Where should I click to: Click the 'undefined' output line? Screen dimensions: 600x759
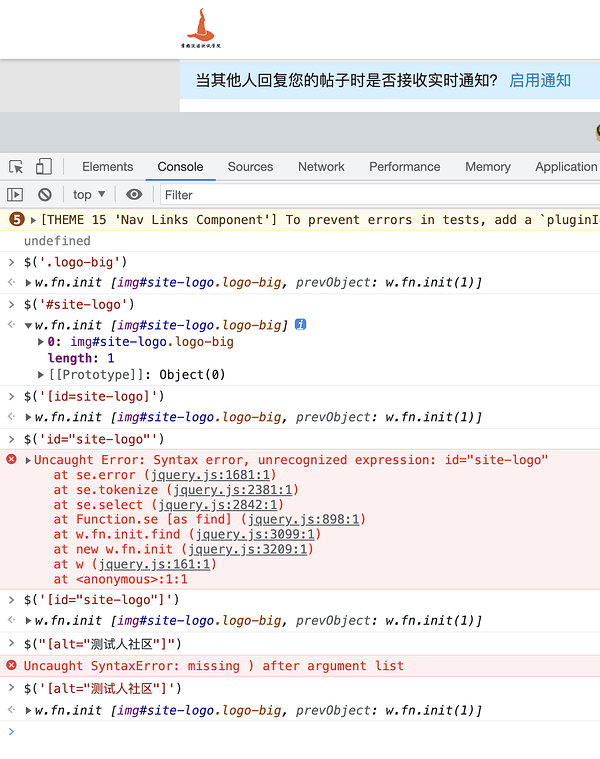57,241
